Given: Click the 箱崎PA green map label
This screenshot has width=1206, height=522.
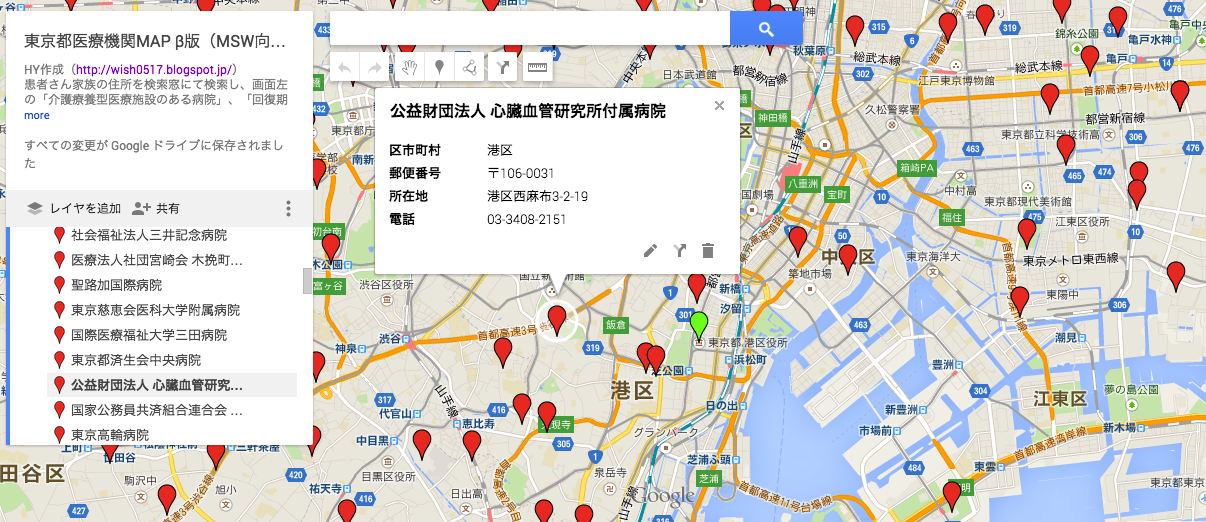Looking at the screenshot, I should 917,168.
